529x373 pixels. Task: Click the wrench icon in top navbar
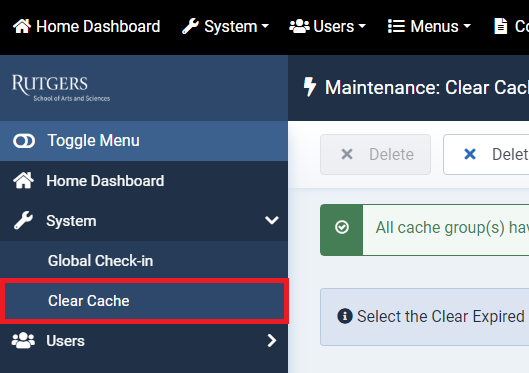tap(190, 26)
